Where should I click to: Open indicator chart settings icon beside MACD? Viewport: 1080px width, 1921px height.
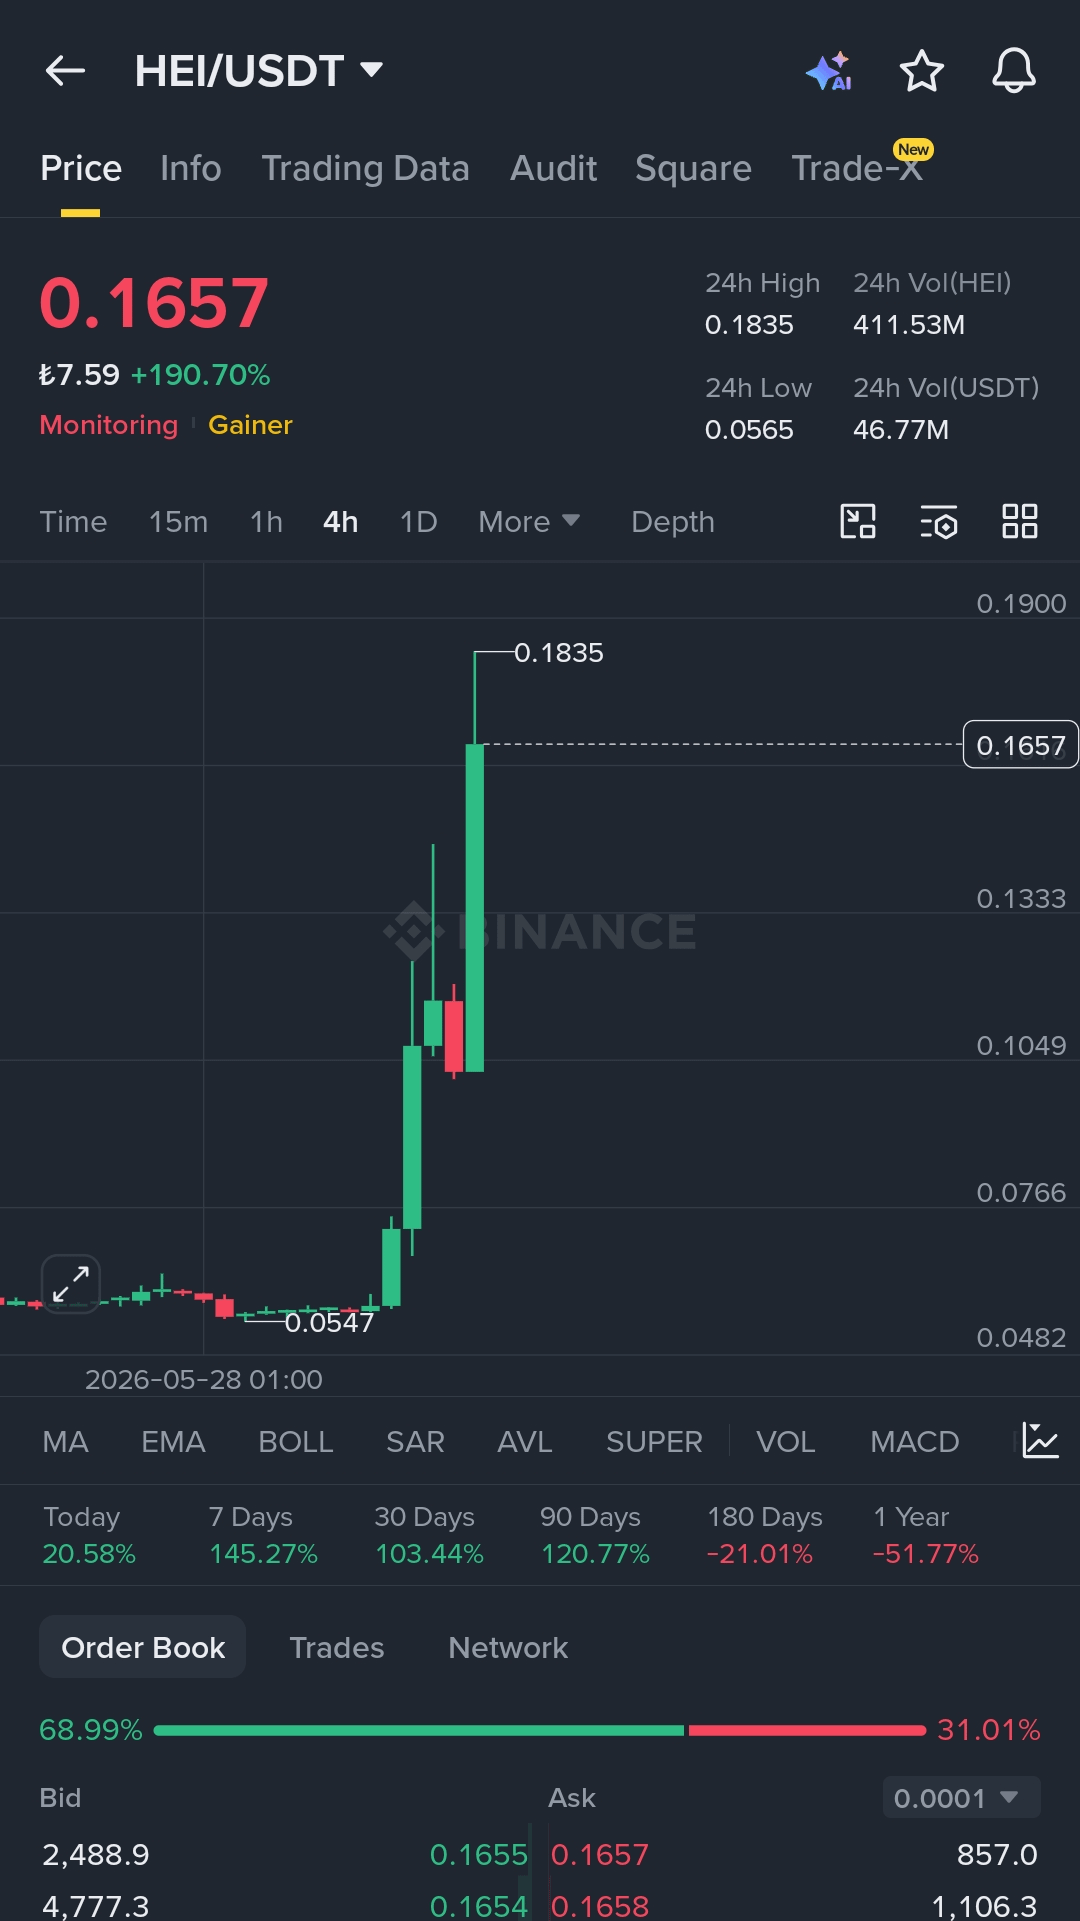coord(1040,1441)
